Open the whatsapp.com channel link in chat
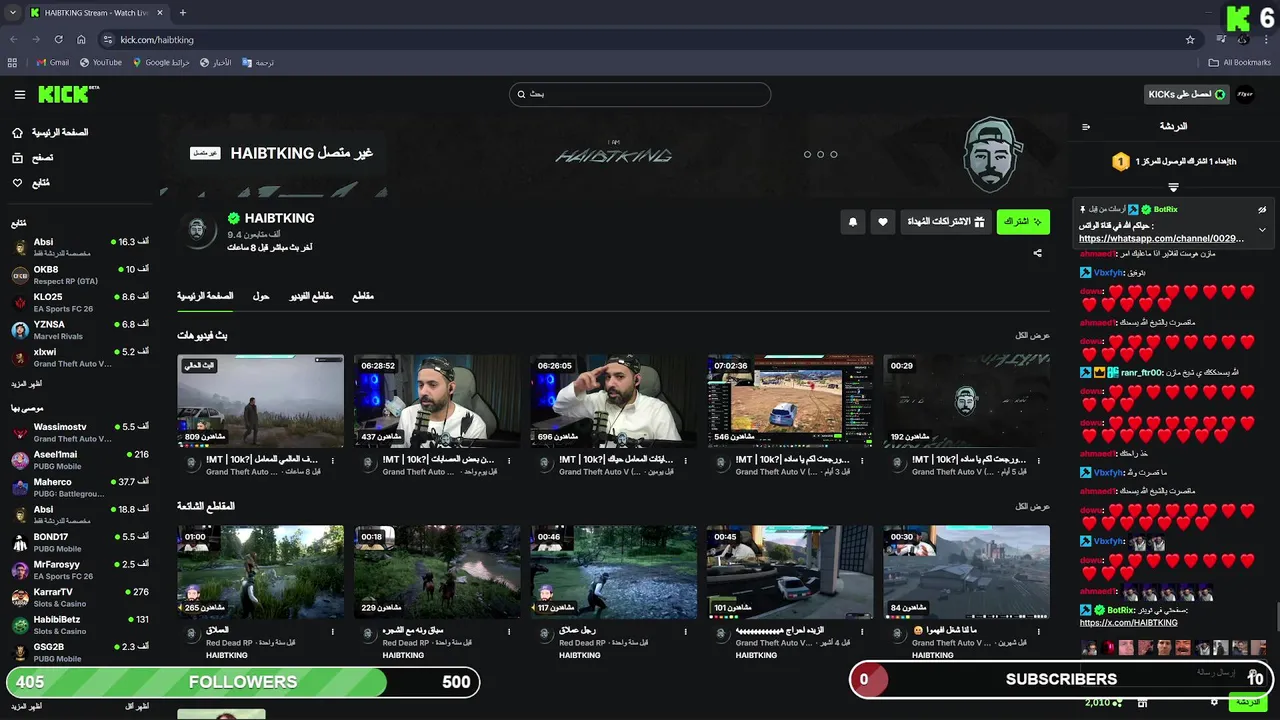 click(x=1161, y=239)
